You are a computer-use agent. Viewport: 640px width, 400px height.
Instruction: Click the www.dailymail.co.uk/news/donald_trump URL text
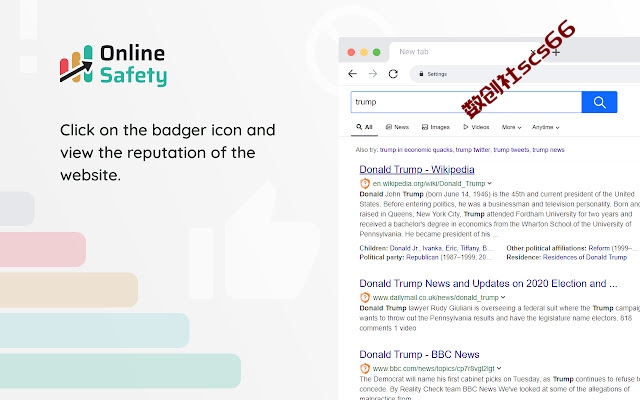click(436, 298)
